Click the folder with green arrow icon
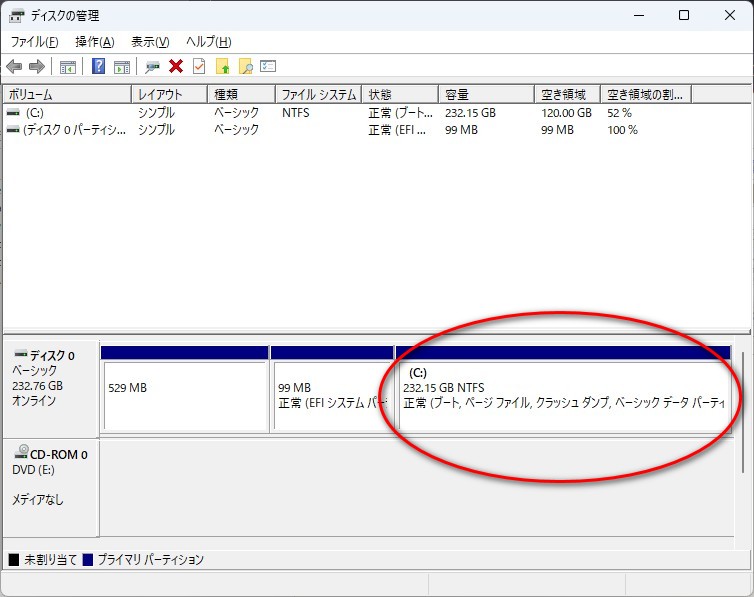The width and height of the screenshot is (754, 597). coord(222,66)
